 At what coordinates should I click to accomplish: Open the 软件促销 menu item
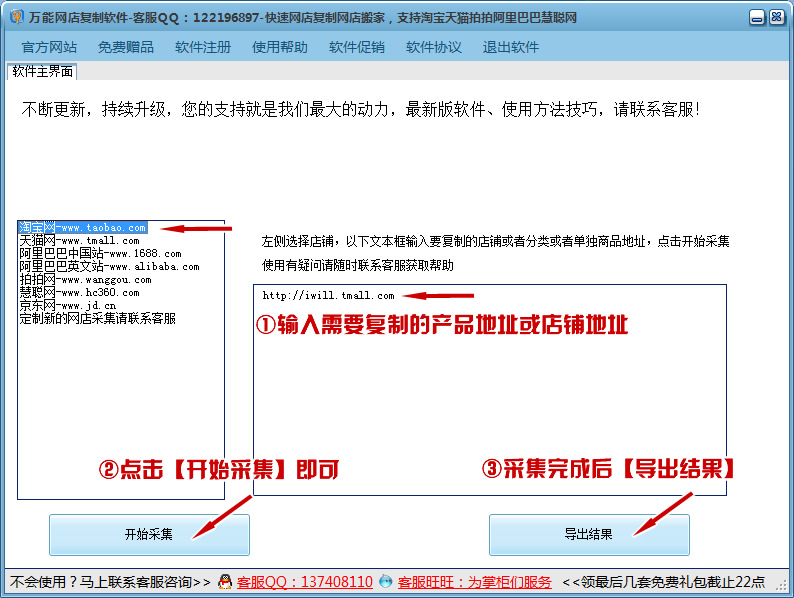(356, 48)
